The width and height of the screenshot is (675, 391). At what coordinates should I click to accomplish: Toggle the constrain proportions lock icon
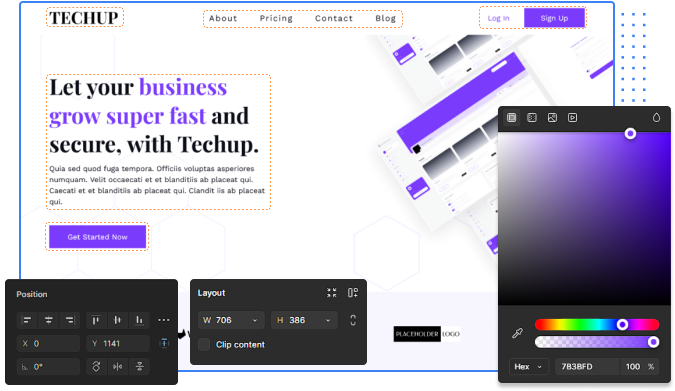tap(353, 320)
